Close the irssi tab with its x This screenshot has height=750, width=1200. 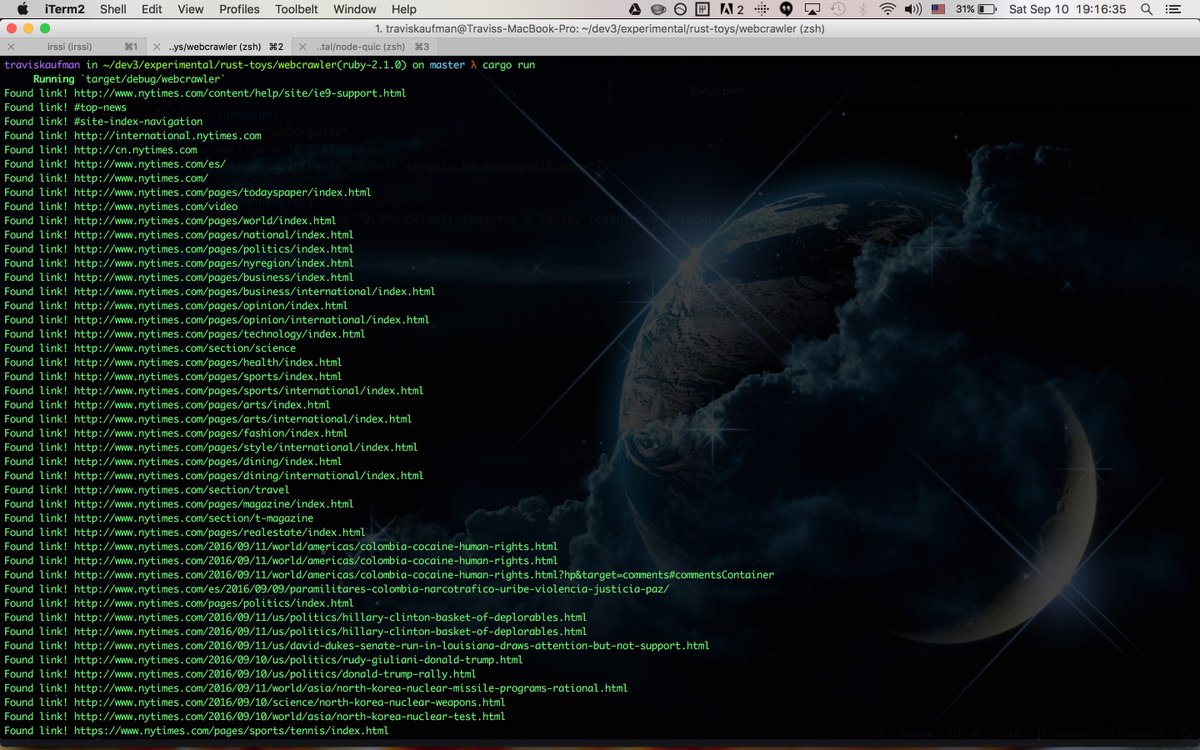(11, 47)
